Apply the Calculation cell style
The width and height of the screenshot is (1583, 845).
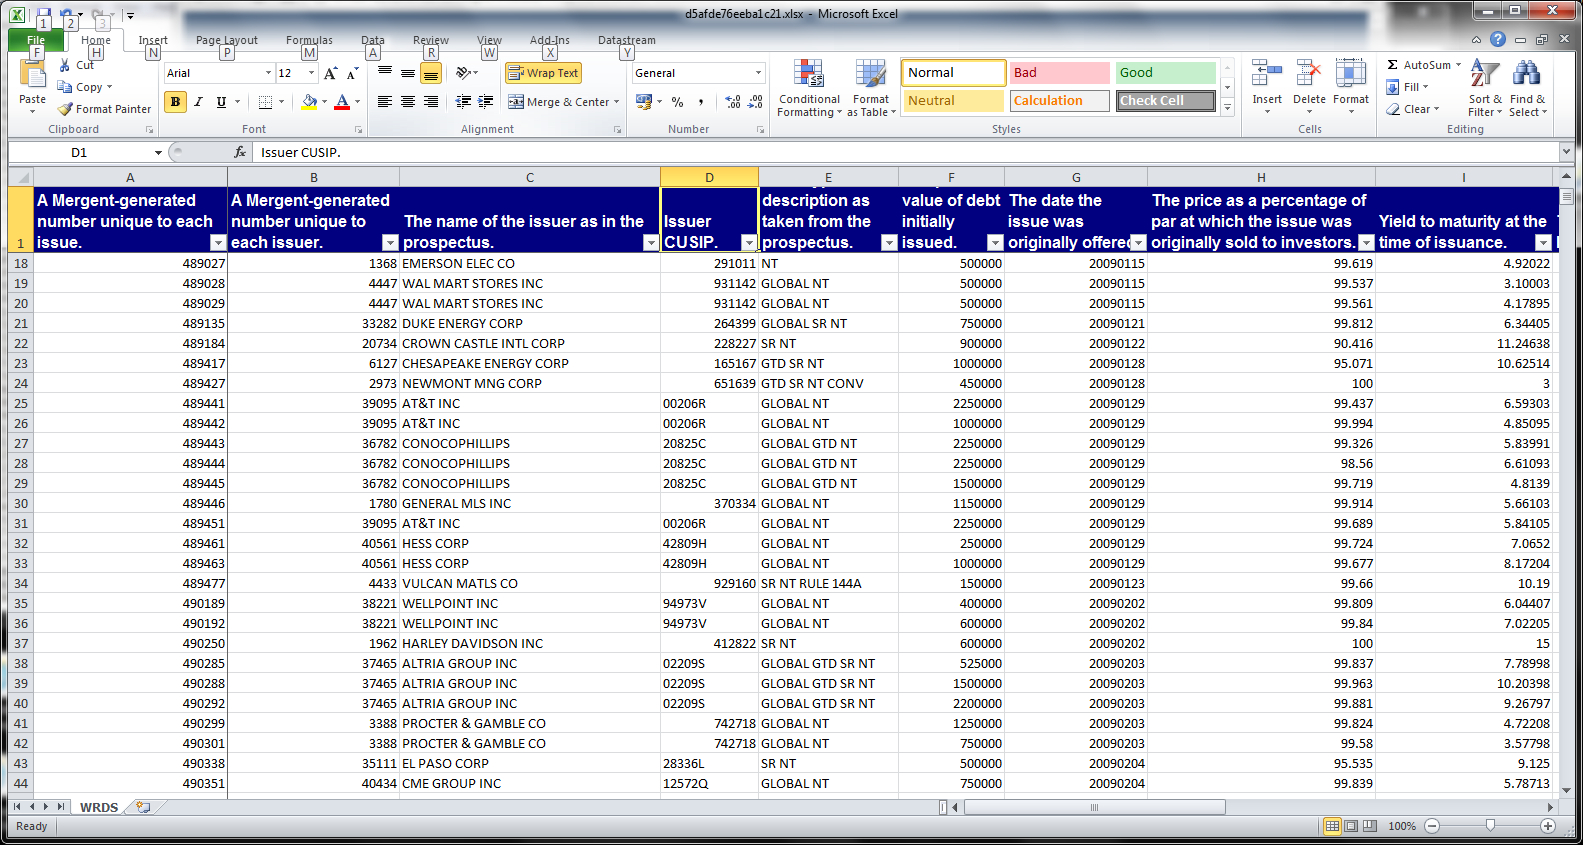1059,101
